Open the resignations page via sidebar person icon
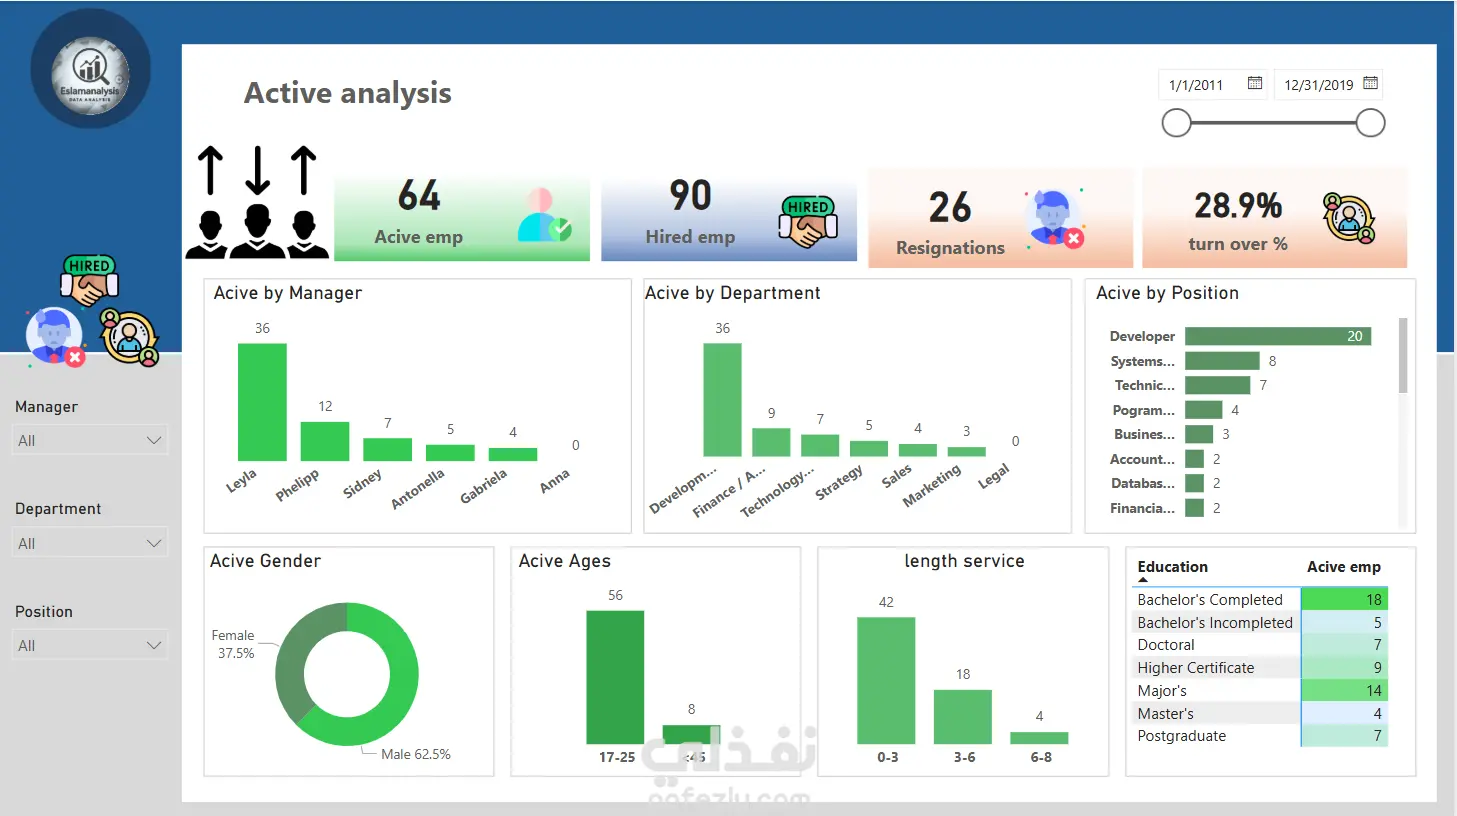The image size is (1457, 816). 55,337
